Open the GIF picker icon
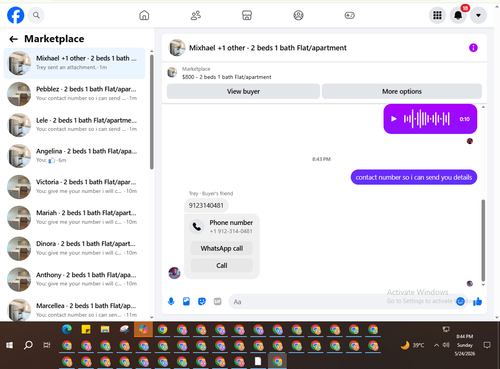The height and width of the screenshot is (369, 500). click(x=217, y=302)
